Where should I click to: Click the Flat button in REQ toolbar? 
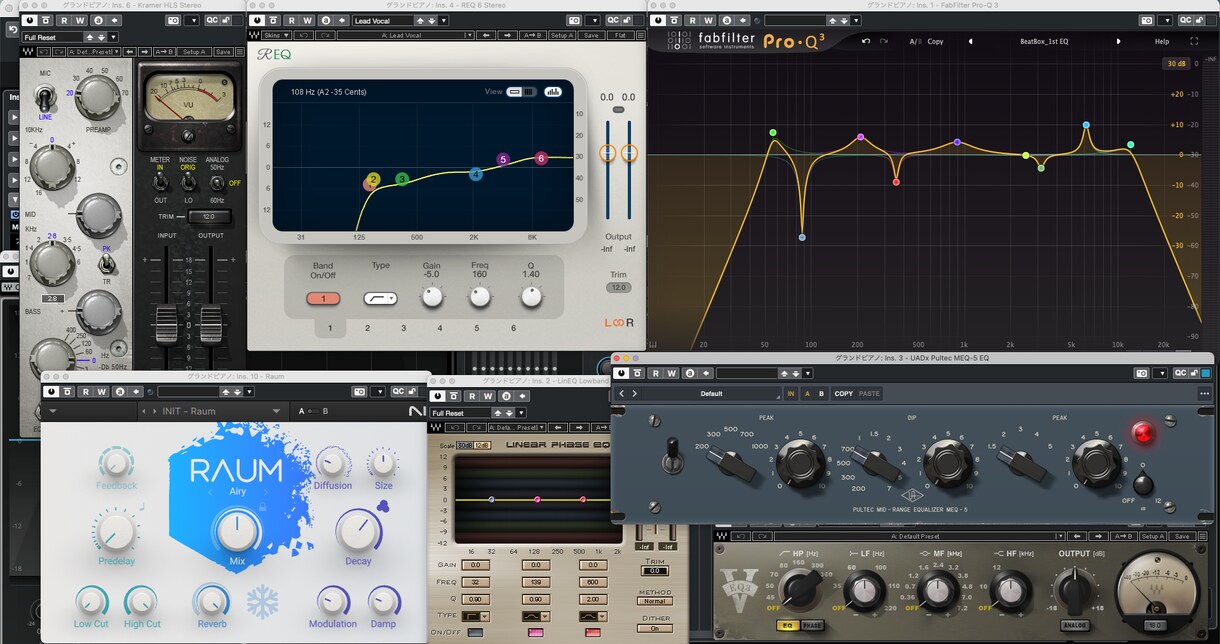620,35
